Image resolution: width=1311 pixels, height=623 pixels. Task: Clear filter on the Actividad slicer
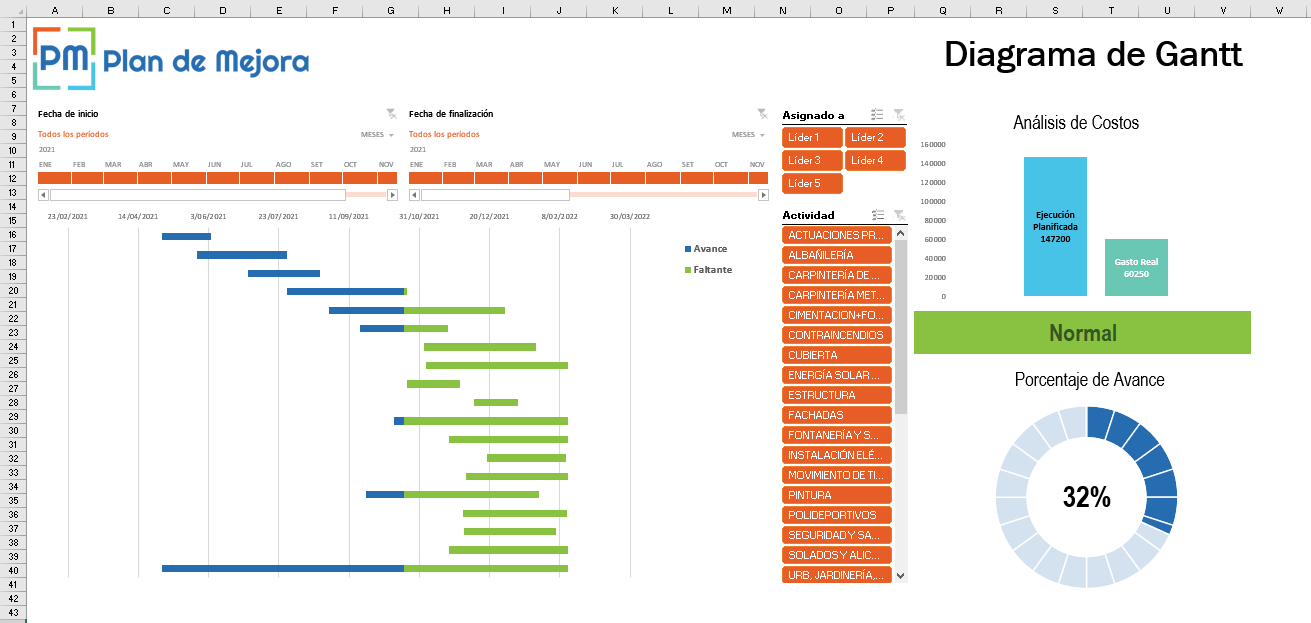pyautogui.click(x=899, y=215)
